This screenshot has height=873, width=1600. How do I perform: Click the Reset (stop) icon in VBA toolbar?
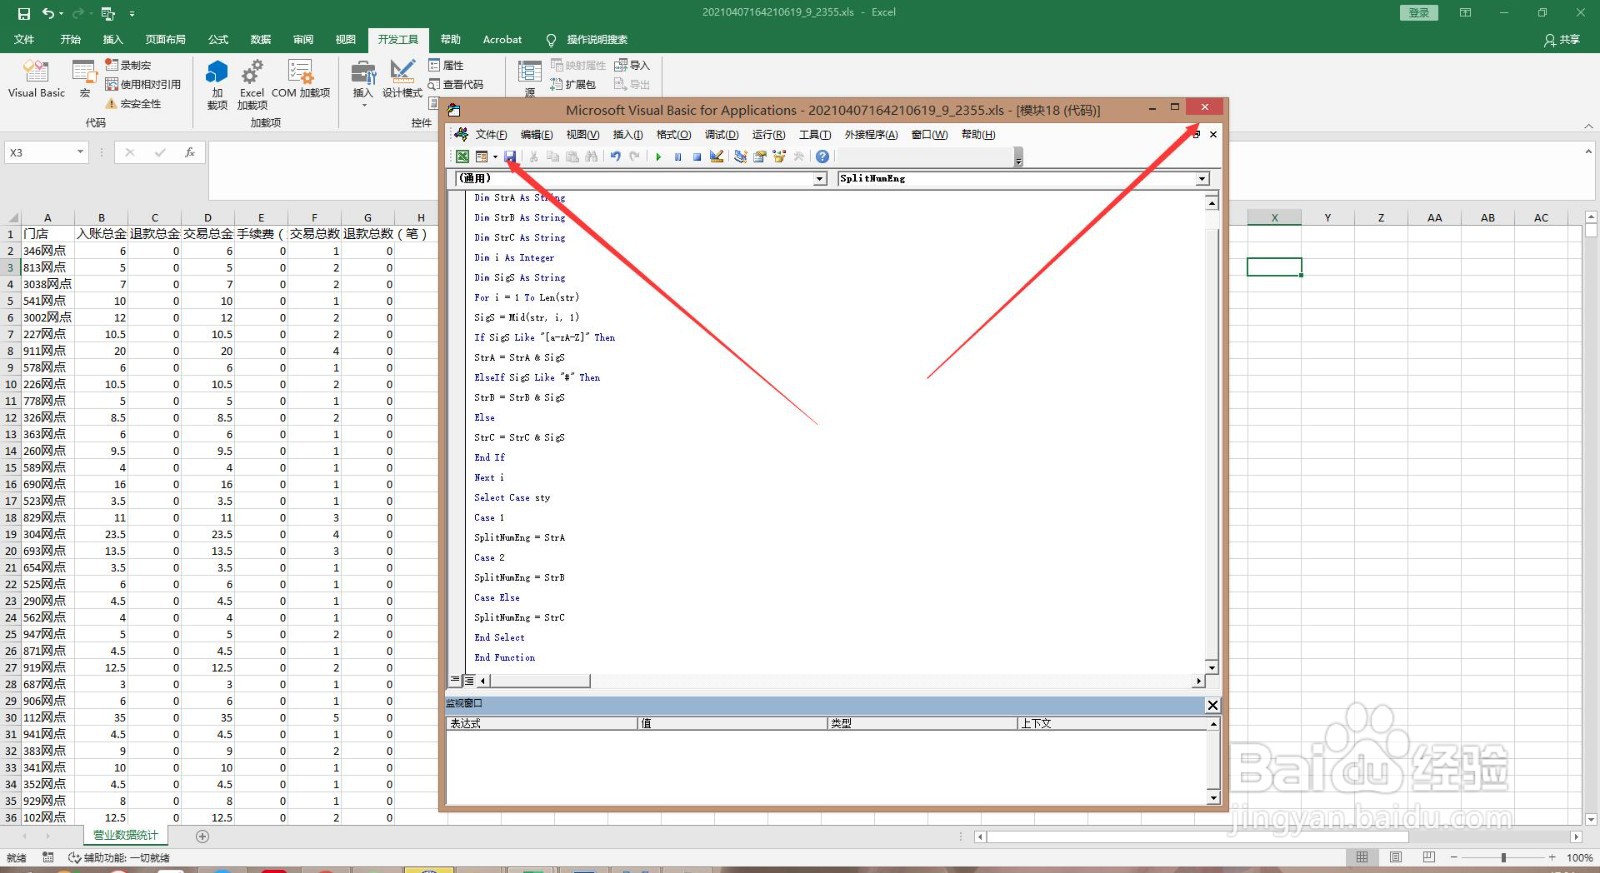pos(697,156)
